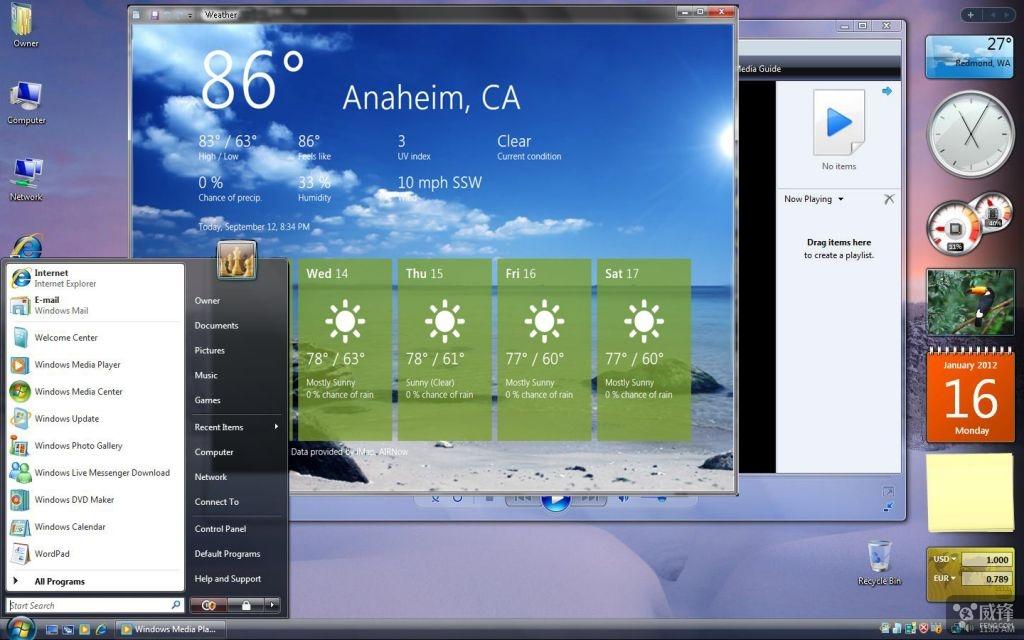Viewport: 1024px width, 640px height.
Task: Click the power sleep button in Start menu
Action: click(209, 605)
